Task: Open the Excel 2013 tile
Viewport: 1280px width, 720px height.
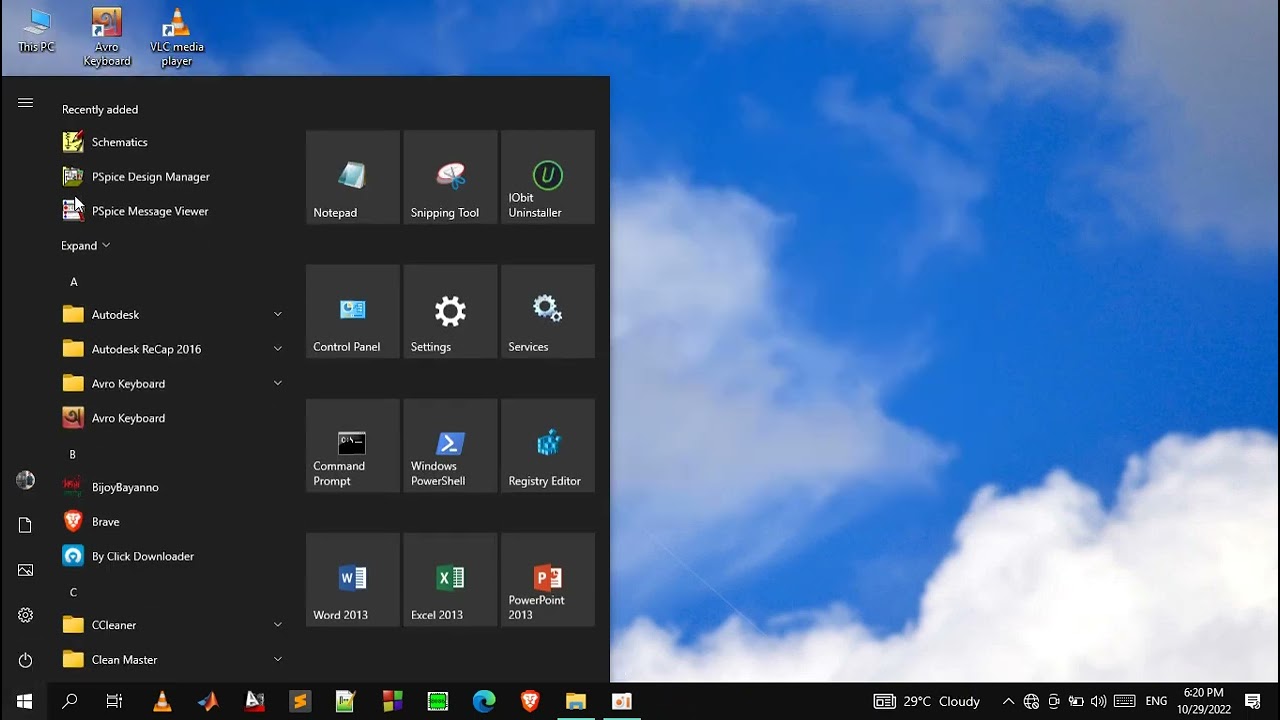Action: (x=450, y=579)
